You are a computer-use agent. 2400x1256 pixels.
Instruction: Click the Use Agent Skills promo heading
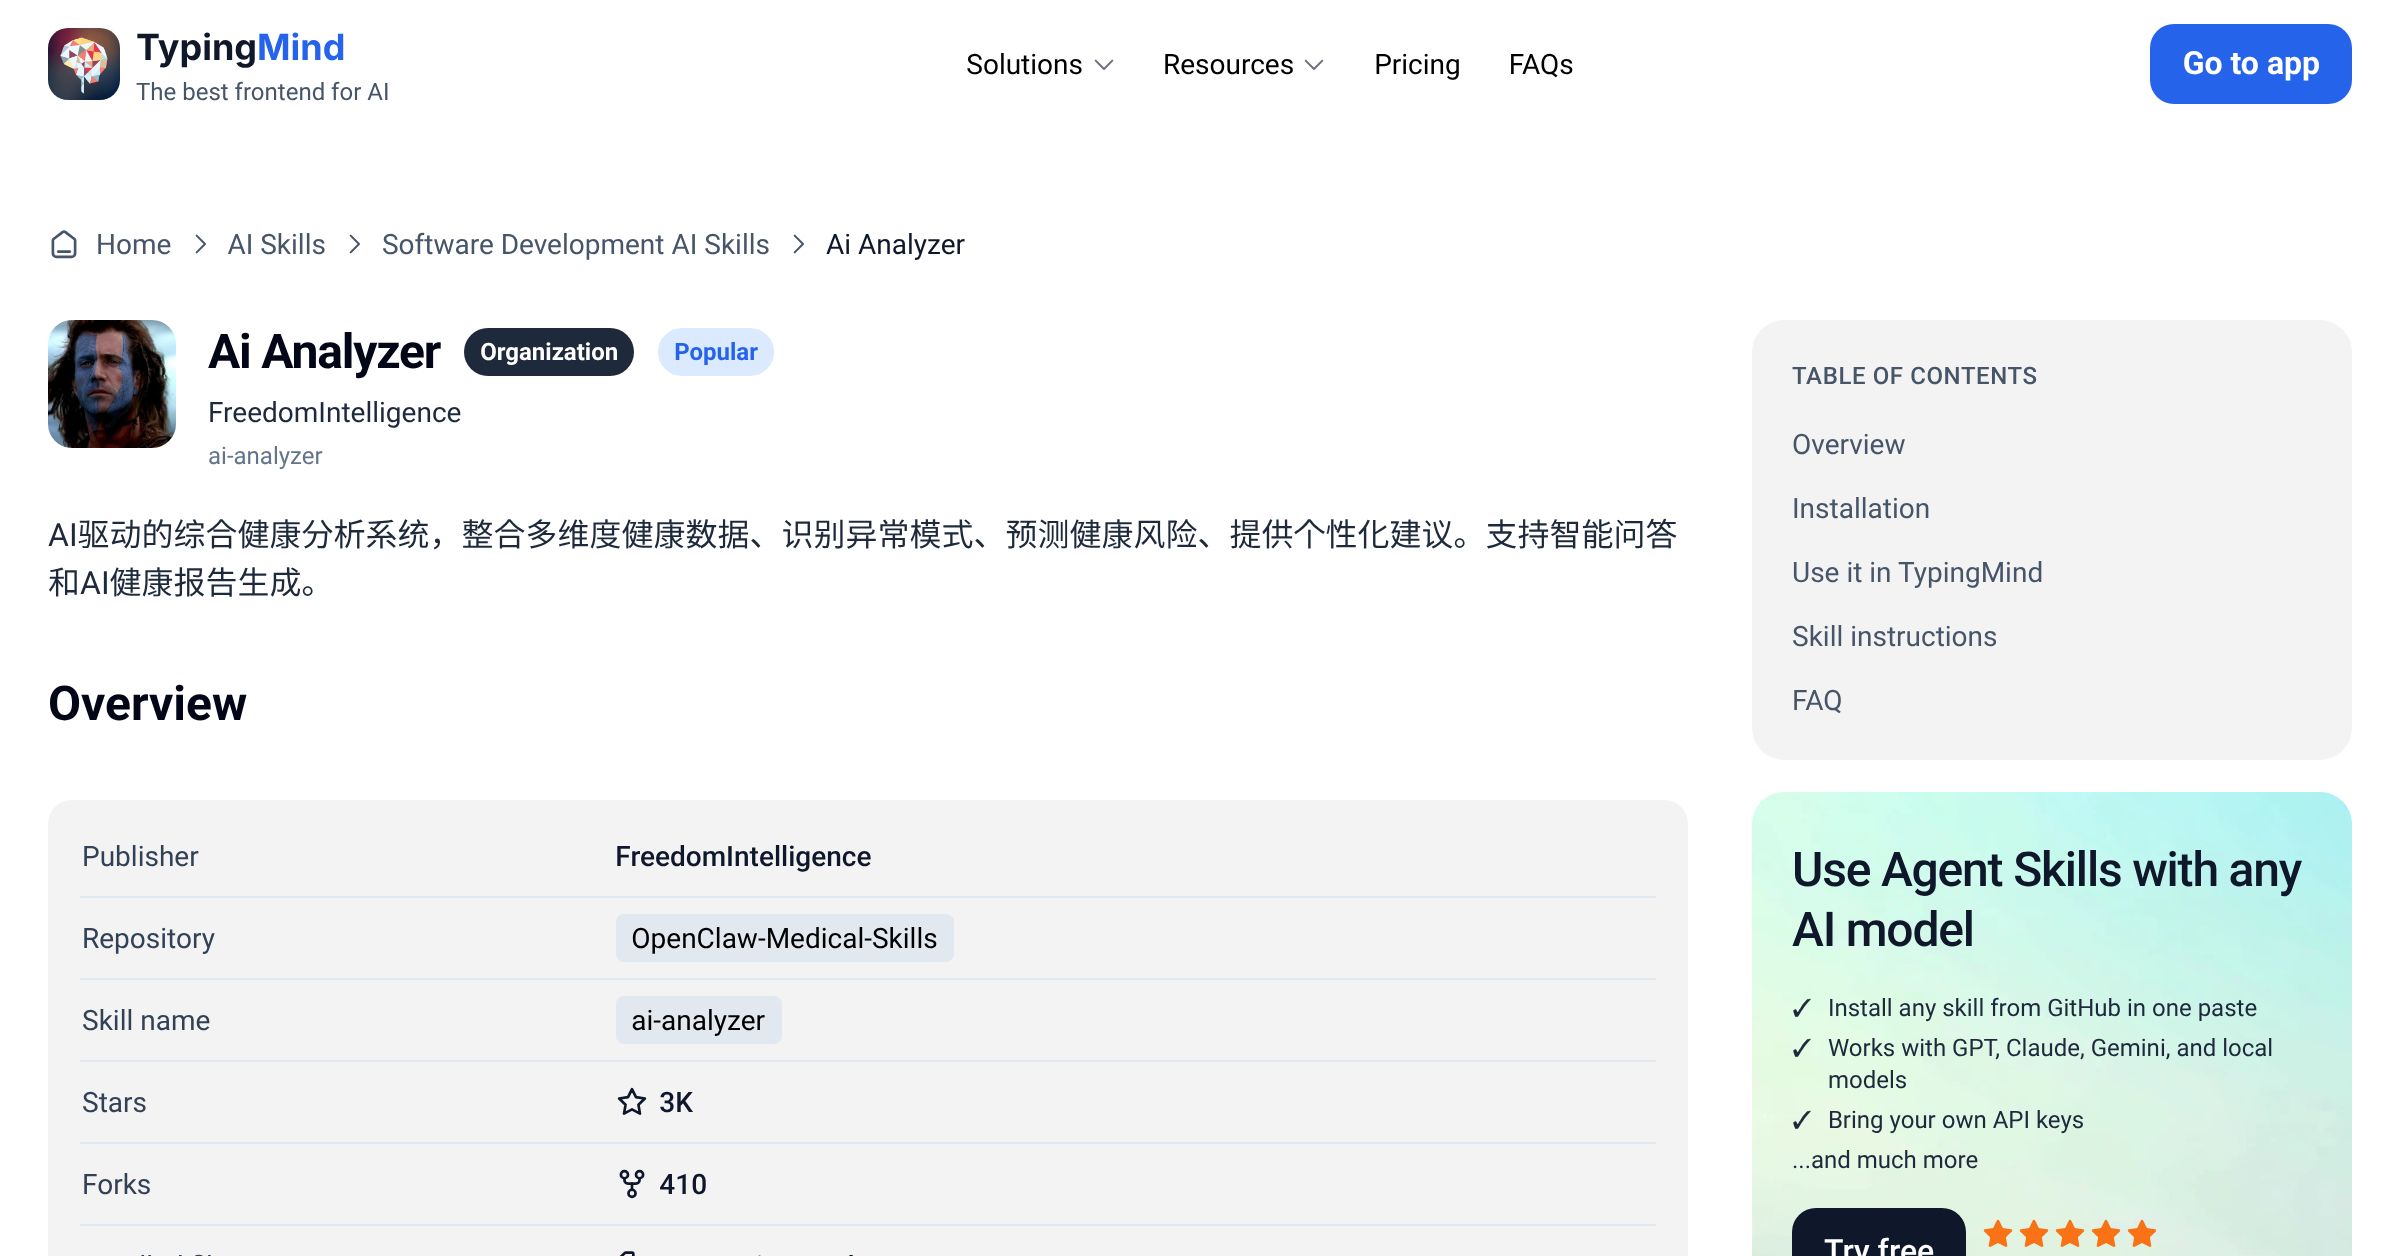tap(2046, 899)
